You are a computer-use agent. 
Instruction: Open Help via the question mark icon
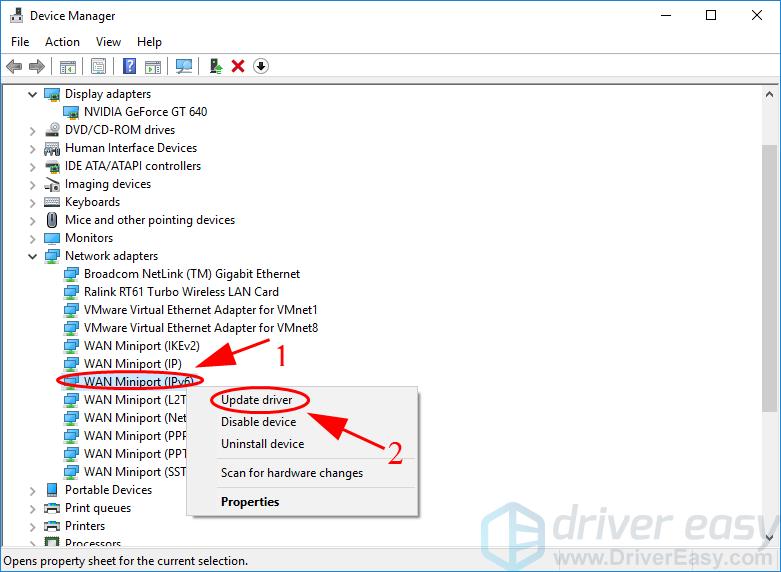129,67
